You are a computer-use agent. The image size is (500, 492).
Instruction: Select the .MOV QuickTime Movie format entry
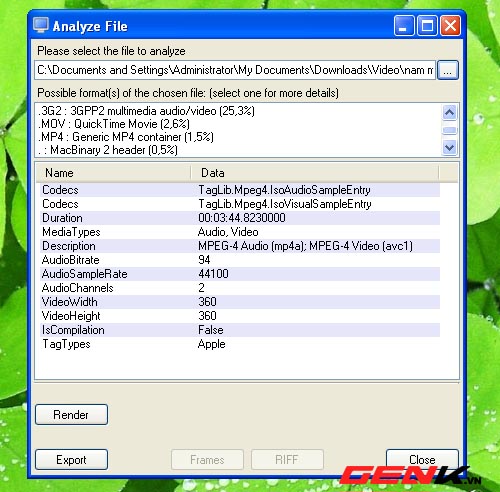[x=113, y=124]
